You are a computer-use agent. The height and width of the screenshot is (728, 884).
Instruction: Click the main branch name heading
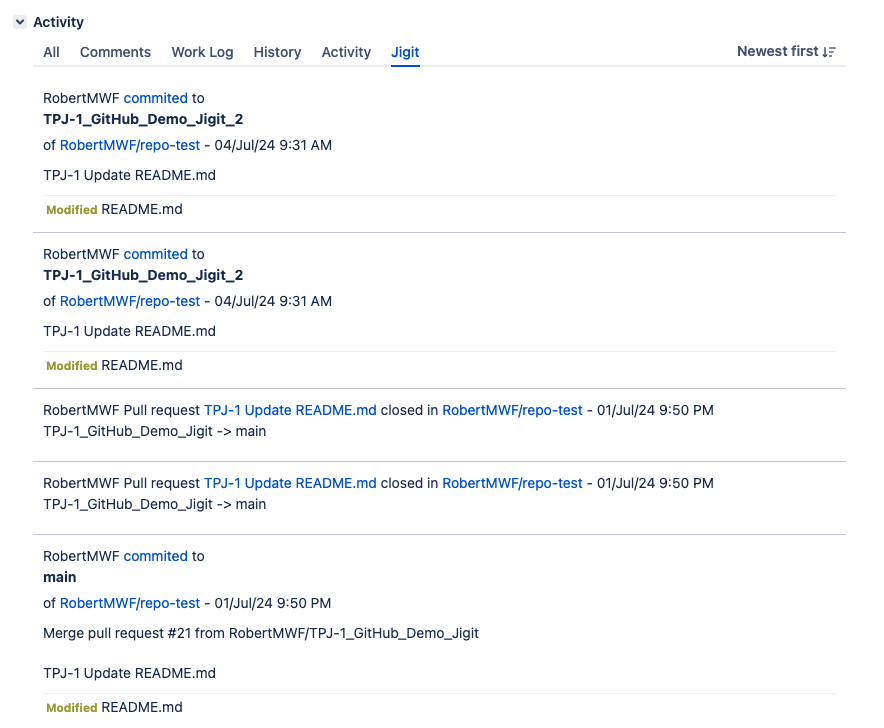click(60, 577)
